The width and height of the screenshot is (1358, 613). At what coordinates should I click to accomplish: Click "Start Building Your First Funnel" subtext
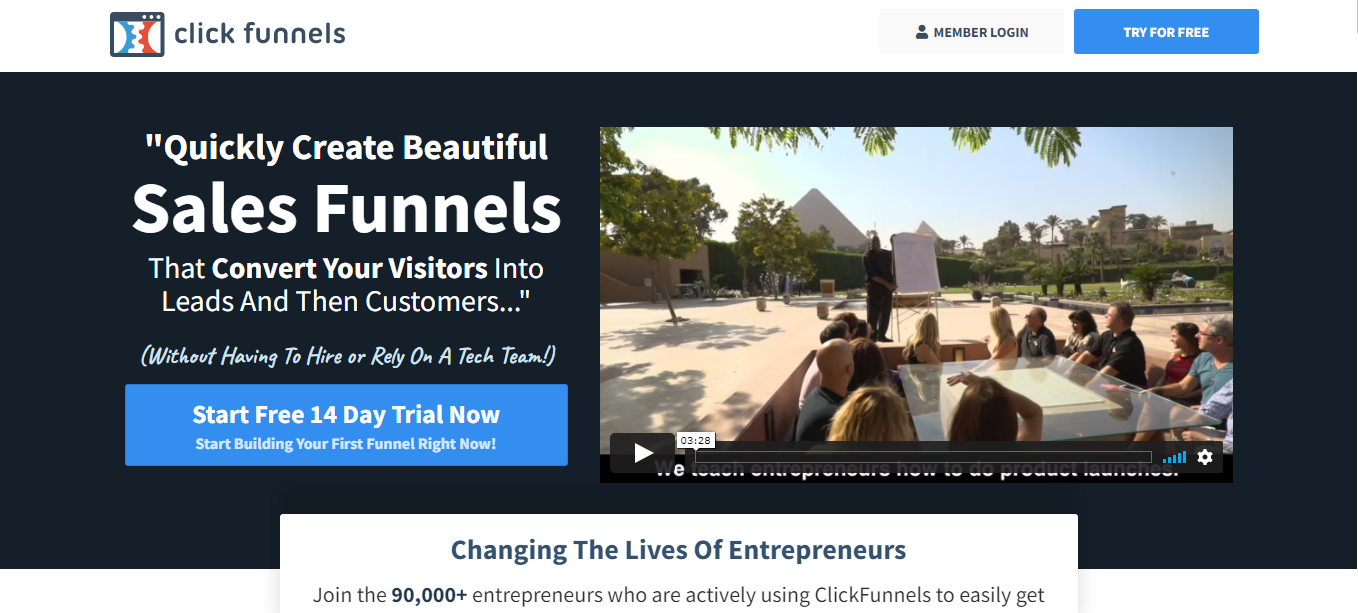pos(346,444)
